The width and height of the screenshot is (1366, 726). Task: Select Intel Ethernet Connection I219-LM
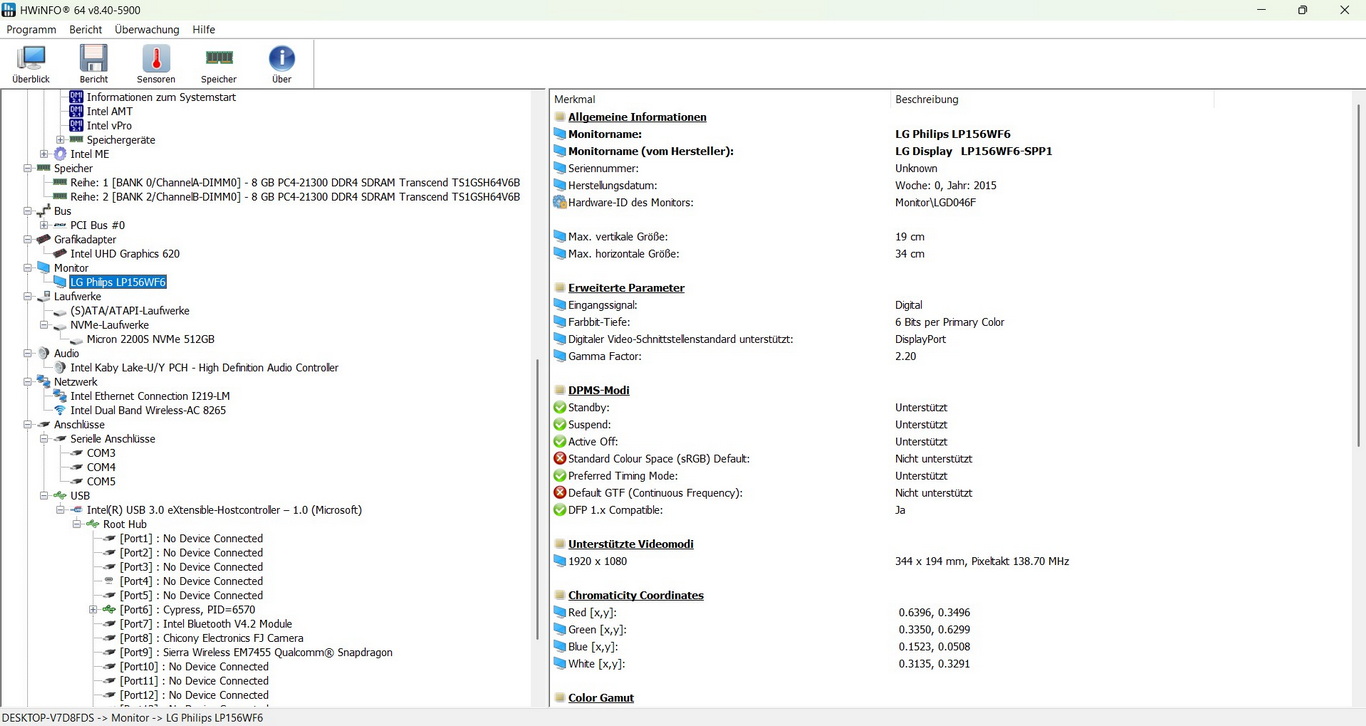tap(150, 397)
